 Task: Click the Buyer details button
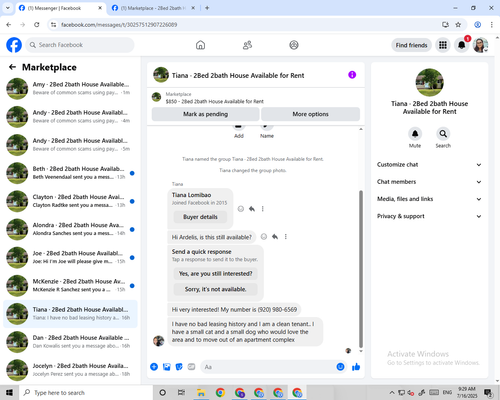click(200, 217)
